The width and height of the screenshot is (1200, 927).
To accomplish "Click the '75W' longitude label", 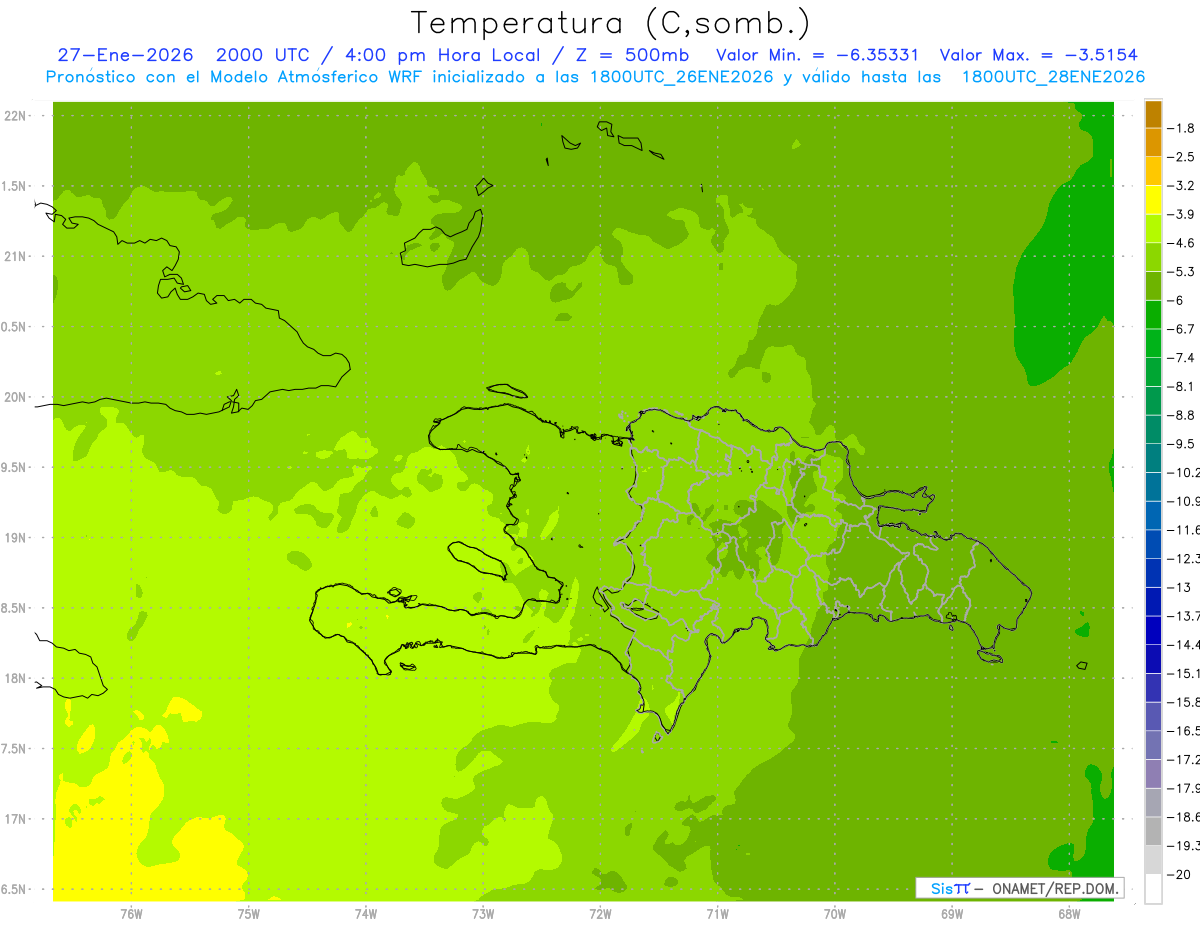I will tap(249, 912).
